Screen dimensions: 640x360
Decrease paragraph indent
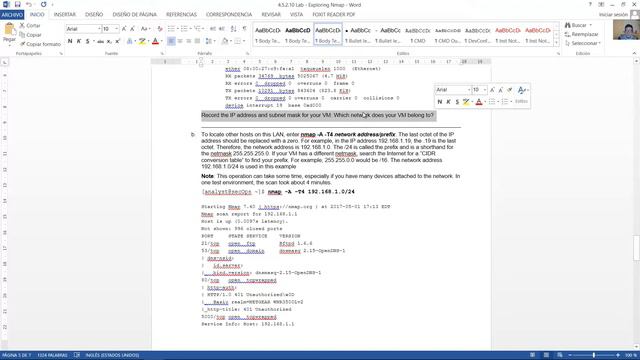coord(213,29)
